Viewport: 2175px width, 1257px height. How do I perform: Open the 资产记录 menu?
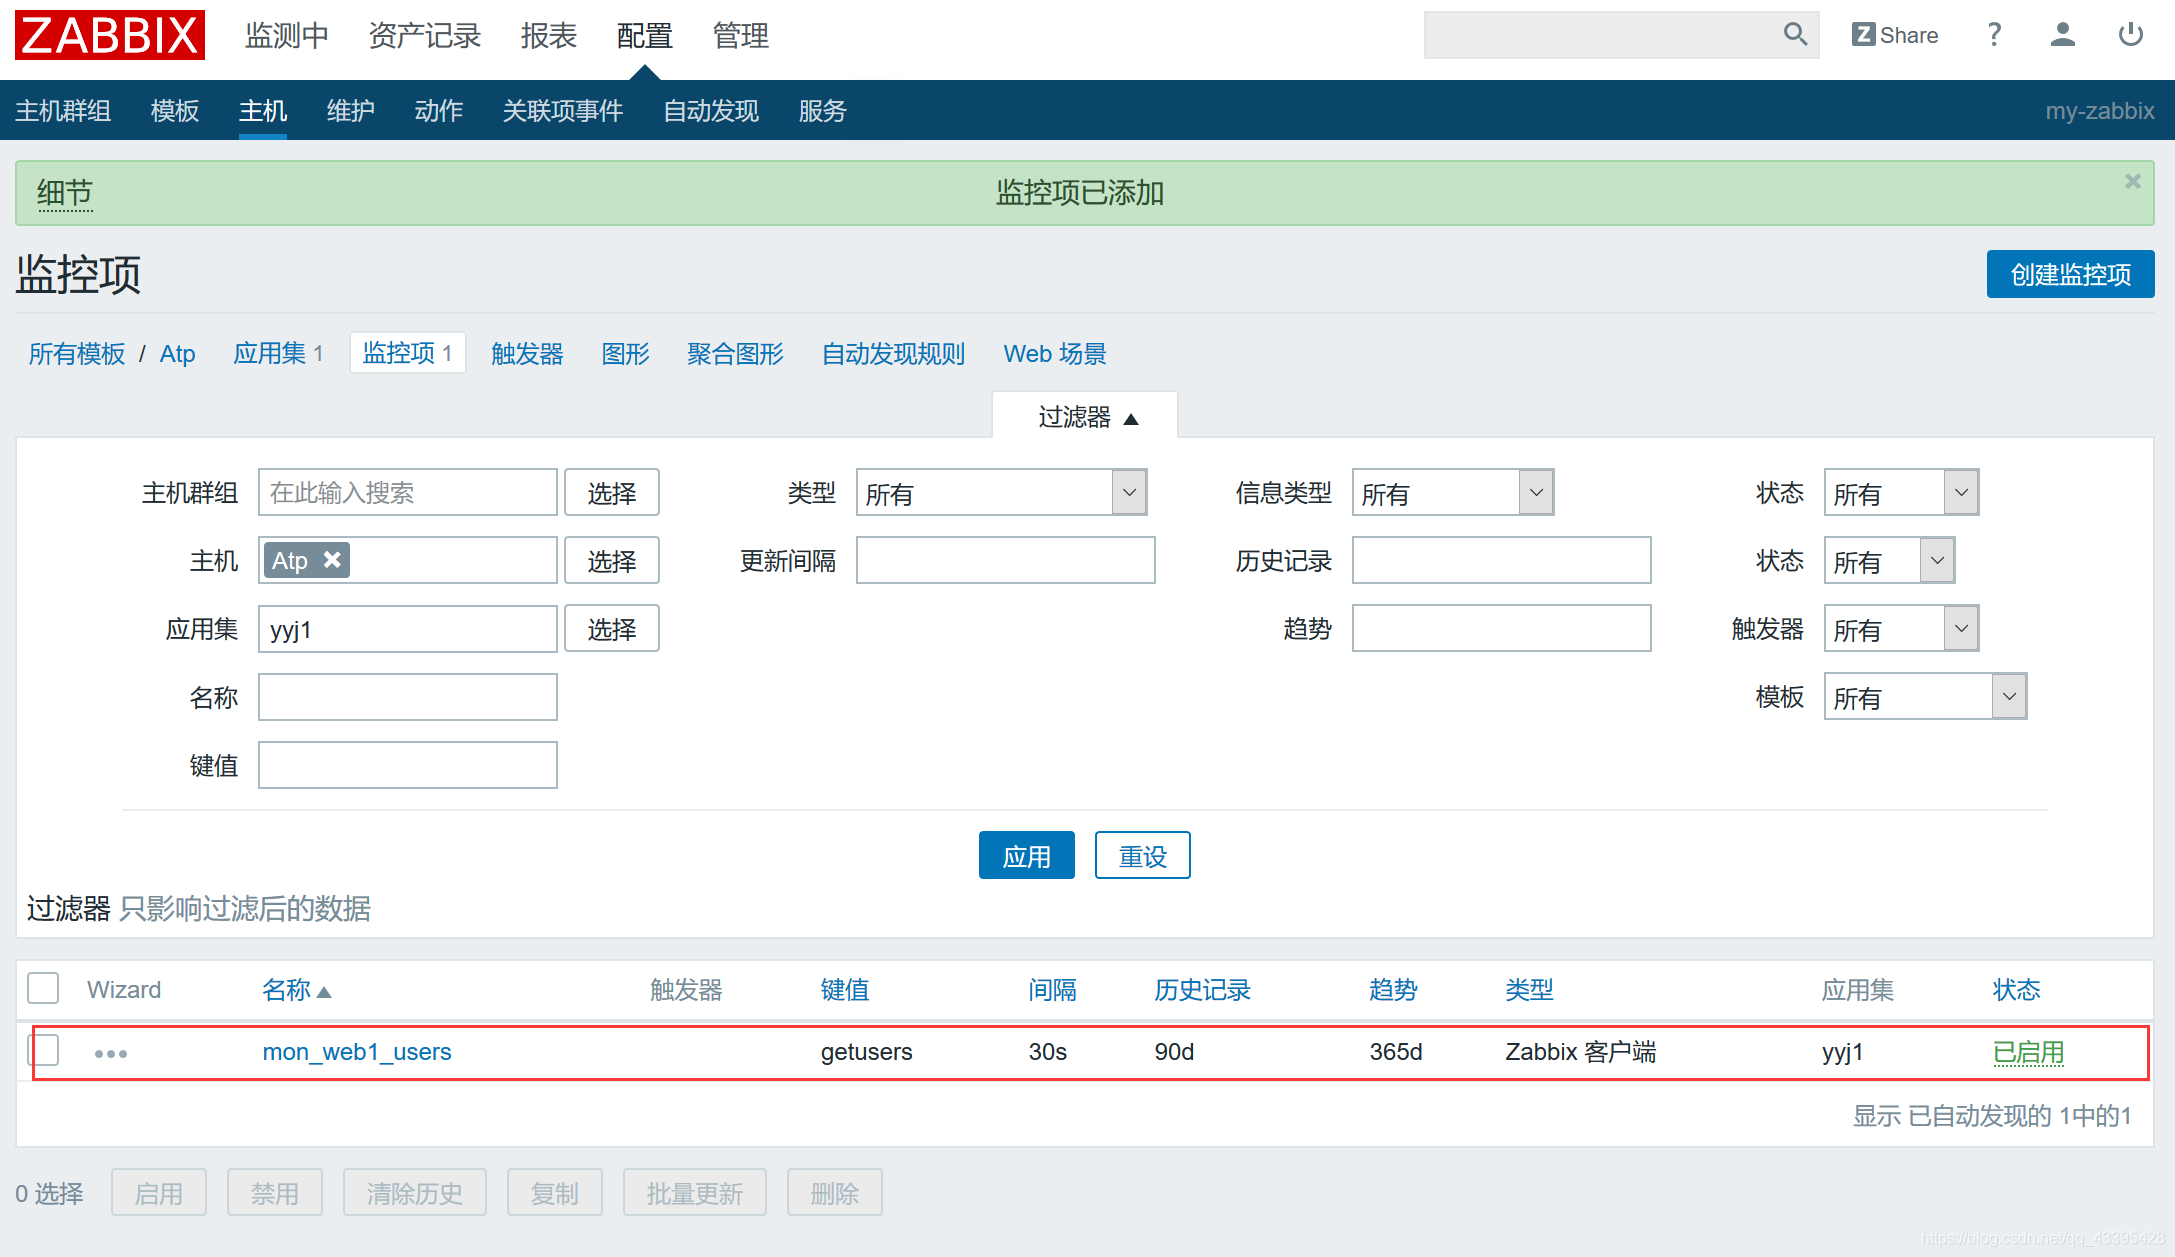tap(425, 36)
